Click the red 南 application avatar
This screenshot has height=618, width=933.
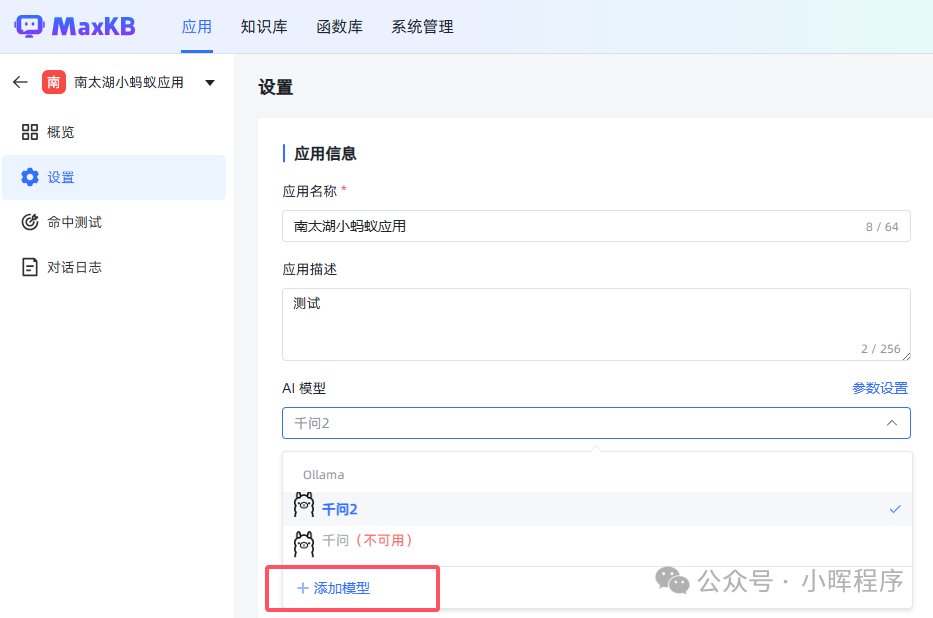(54, 82)
